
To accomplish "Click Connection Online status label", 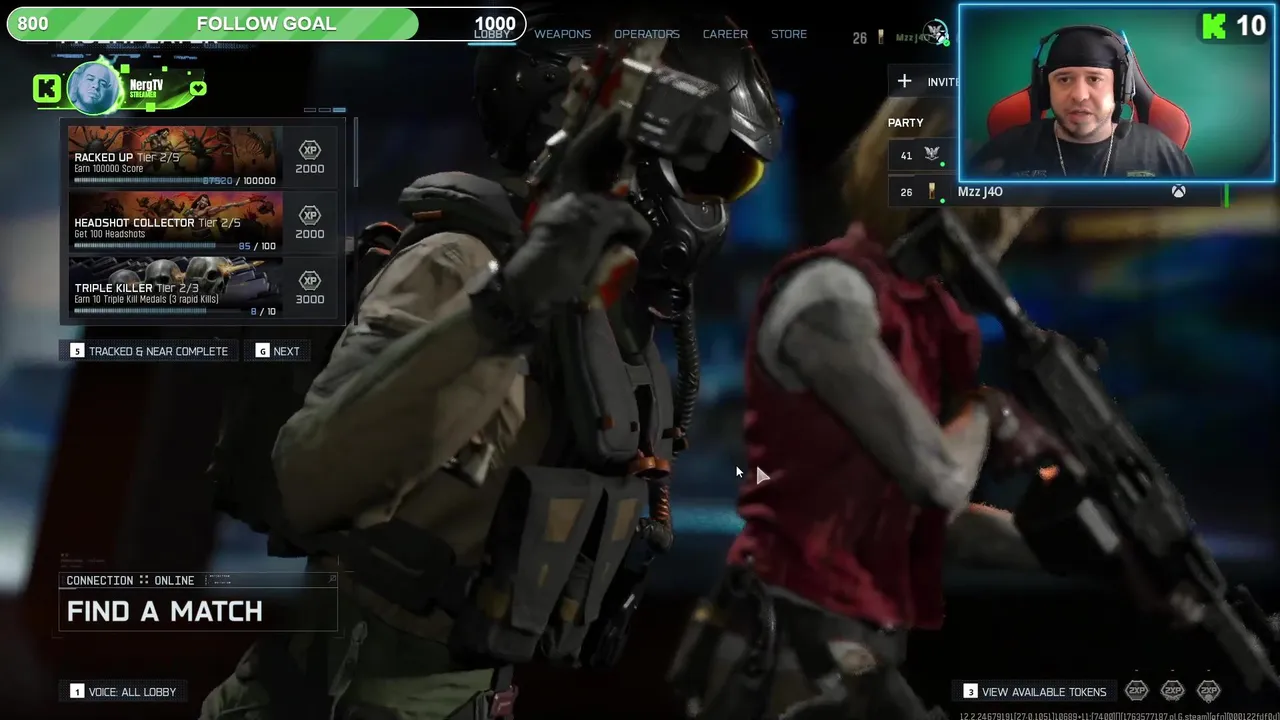I will (x=130, y=581).
